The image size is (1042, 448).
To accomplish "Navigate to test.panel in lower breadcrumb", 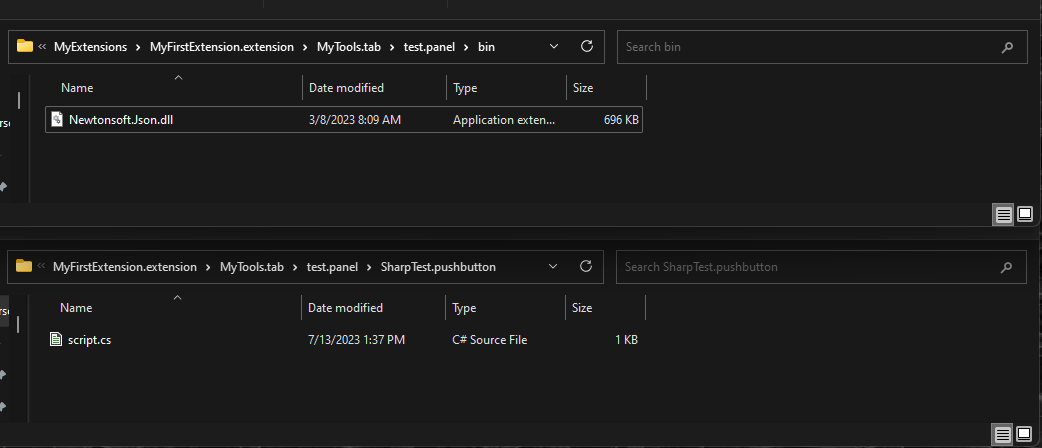I will click(331, 267).
